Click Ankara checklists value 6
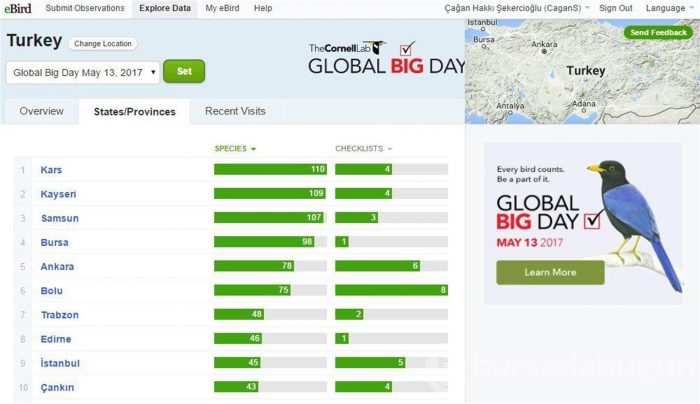Screen dimensions: 700x404 (415, 266)
